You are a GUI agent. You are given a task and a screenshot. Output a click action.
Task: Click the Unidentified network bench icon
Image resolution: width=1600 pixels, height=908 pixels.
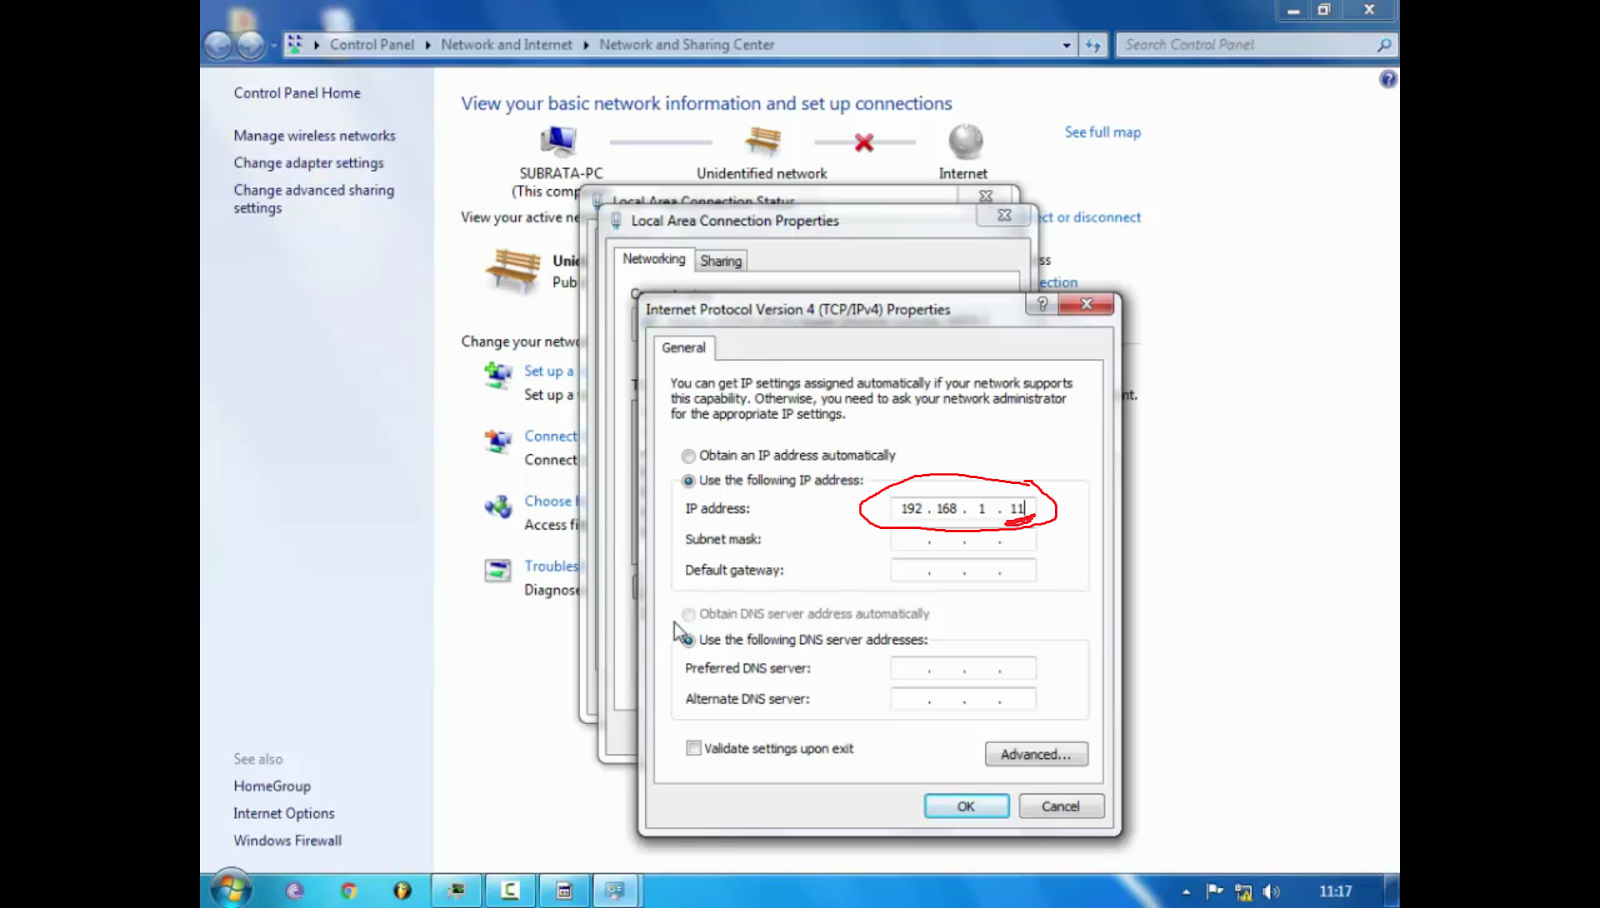[762, 140]
